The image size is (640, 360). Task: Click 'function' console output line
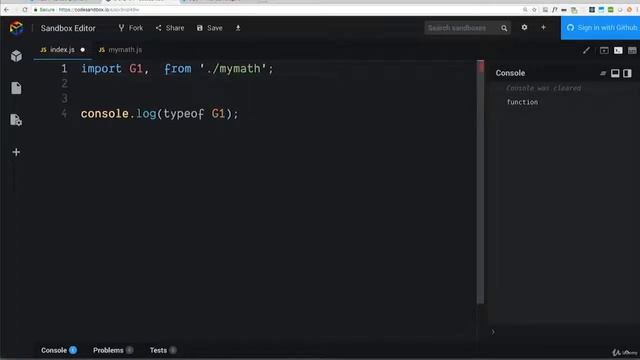522,102
